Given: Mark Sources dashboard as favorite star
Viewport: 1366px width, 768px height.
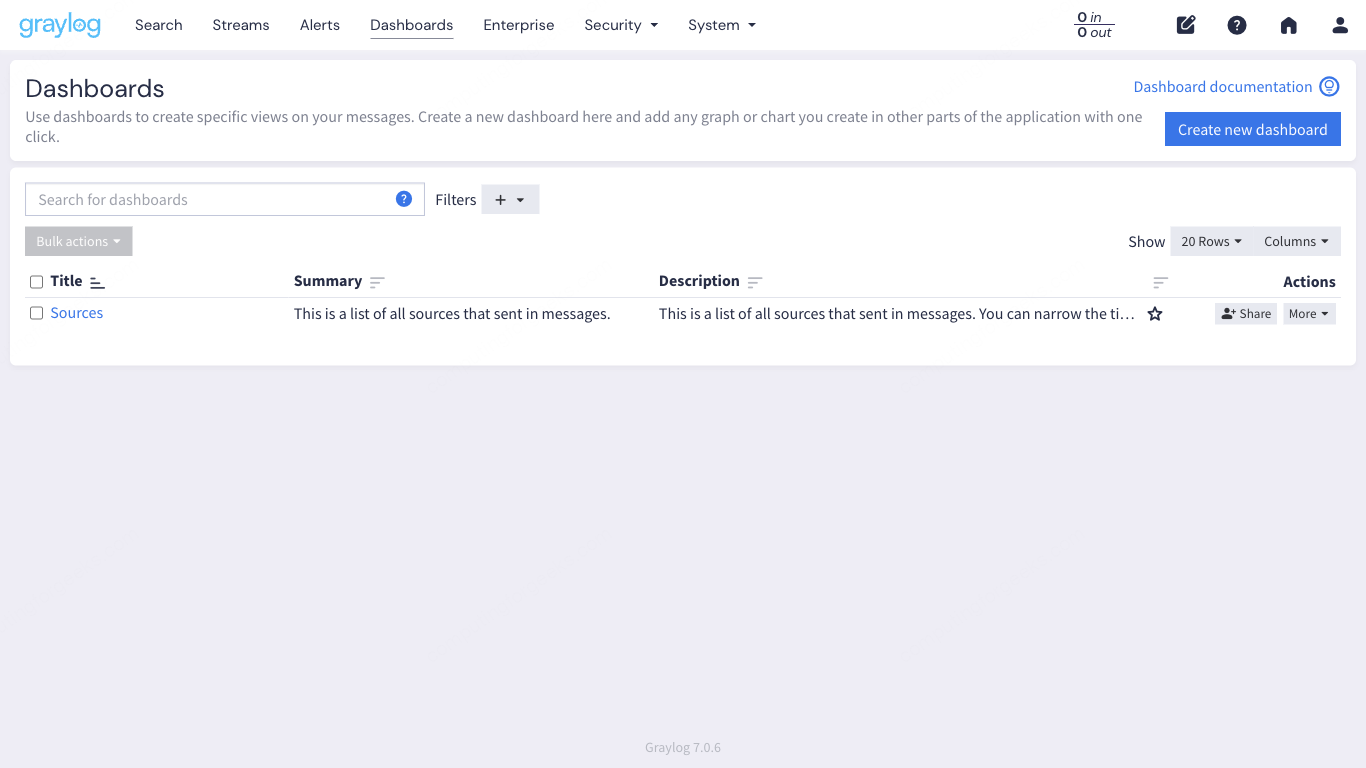Looking at the screenshot, I should [1155, 314].
